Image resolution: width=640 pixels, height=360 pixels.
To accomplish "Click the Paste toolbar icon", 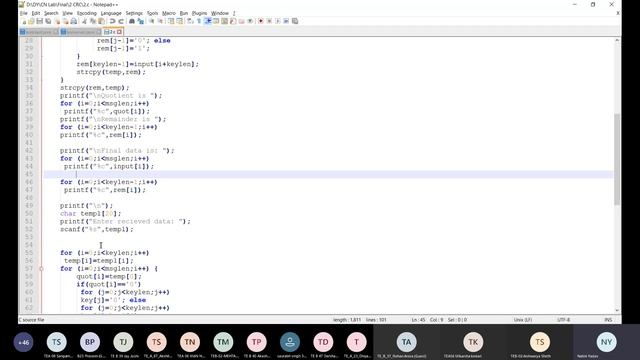I will click(x=101, y=21).
